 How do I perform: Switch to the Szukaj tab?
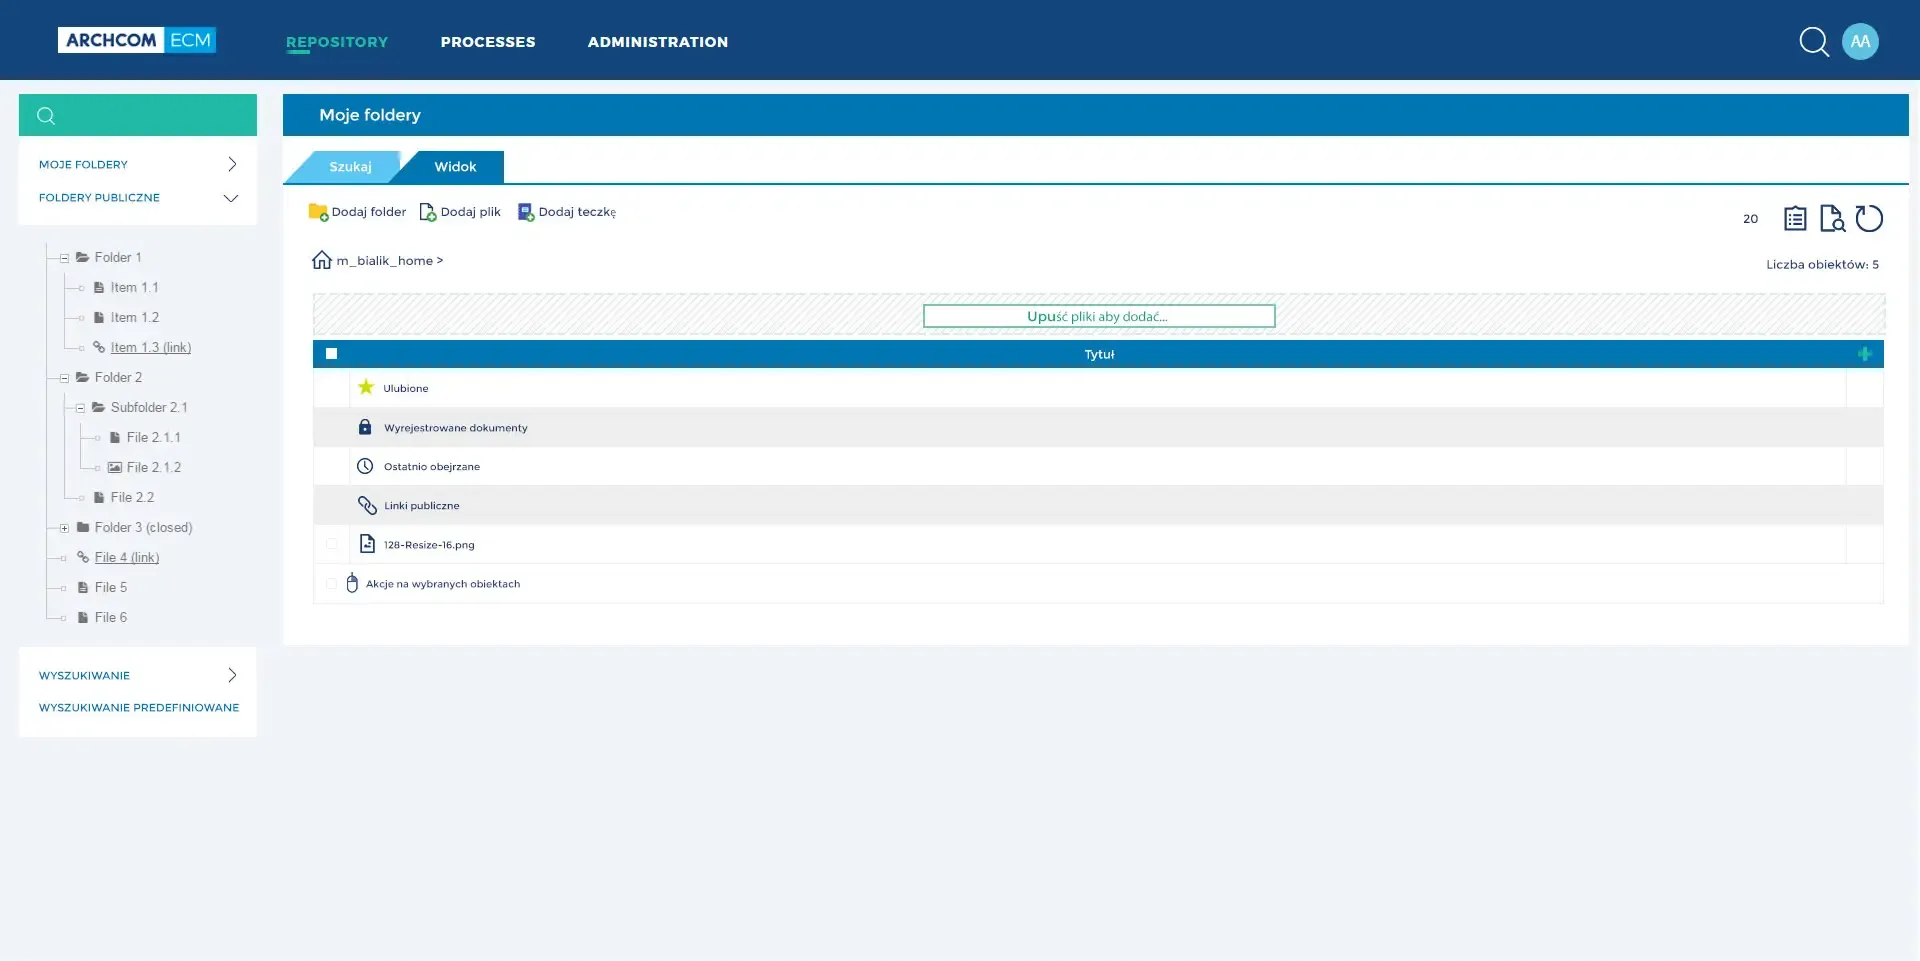click(350, 167)
